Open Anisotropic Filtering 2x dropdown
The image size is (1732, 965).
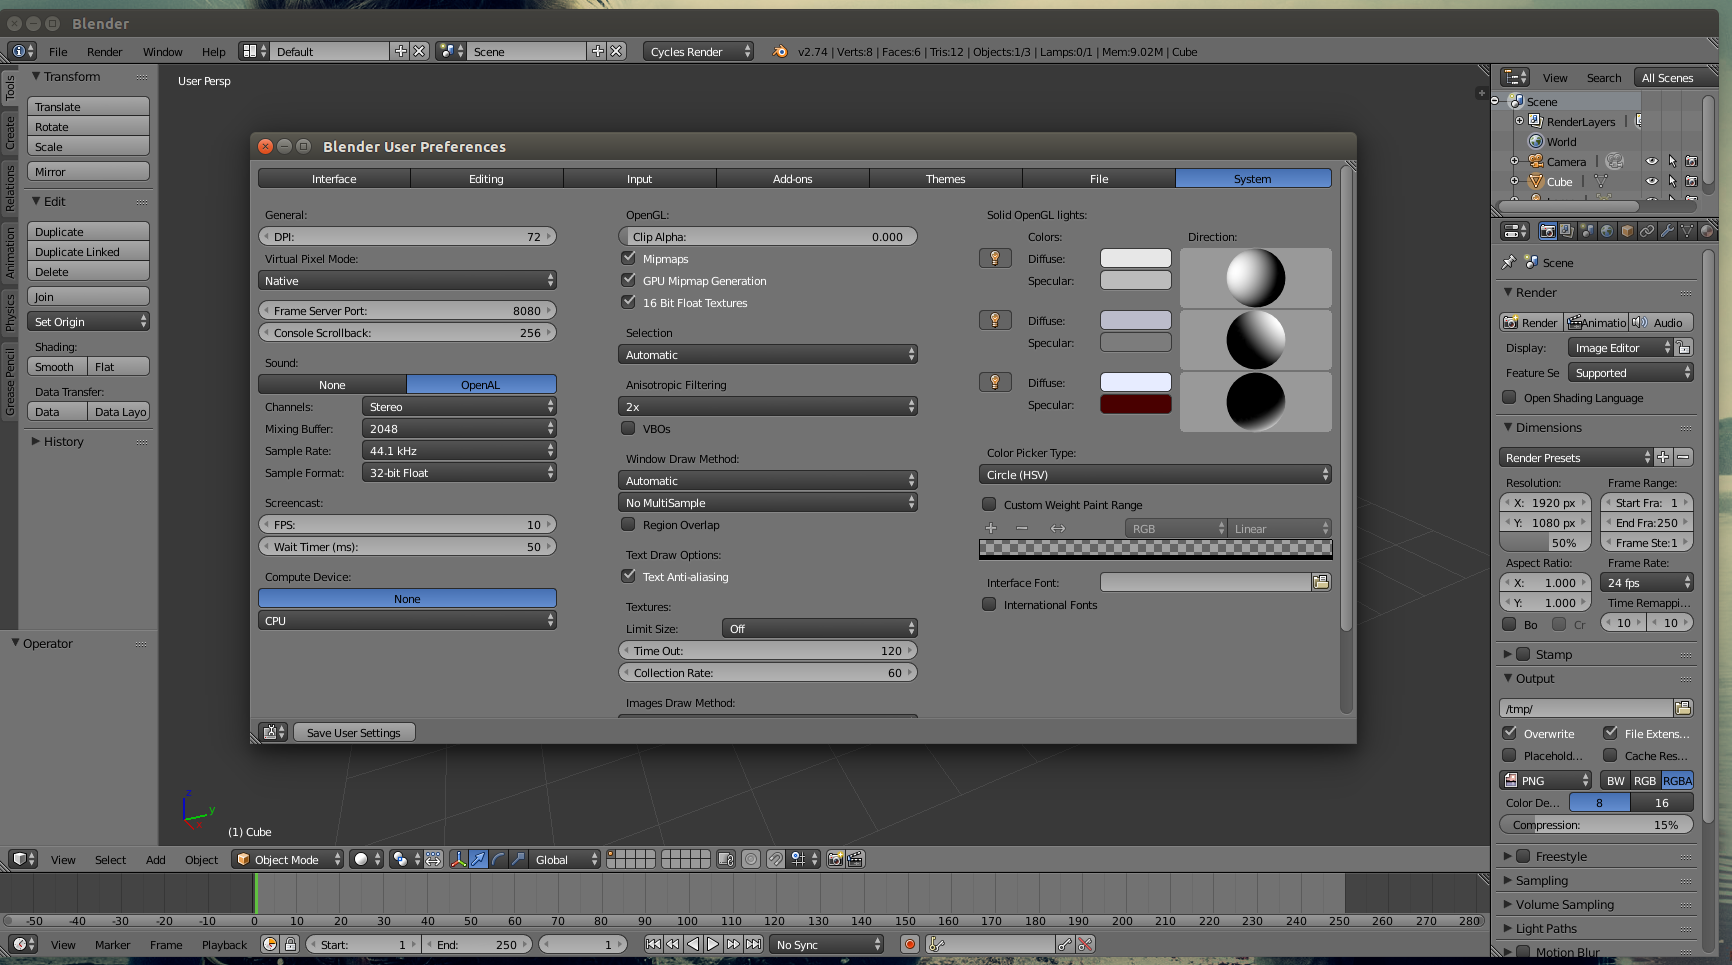click(x=768, y=407)
